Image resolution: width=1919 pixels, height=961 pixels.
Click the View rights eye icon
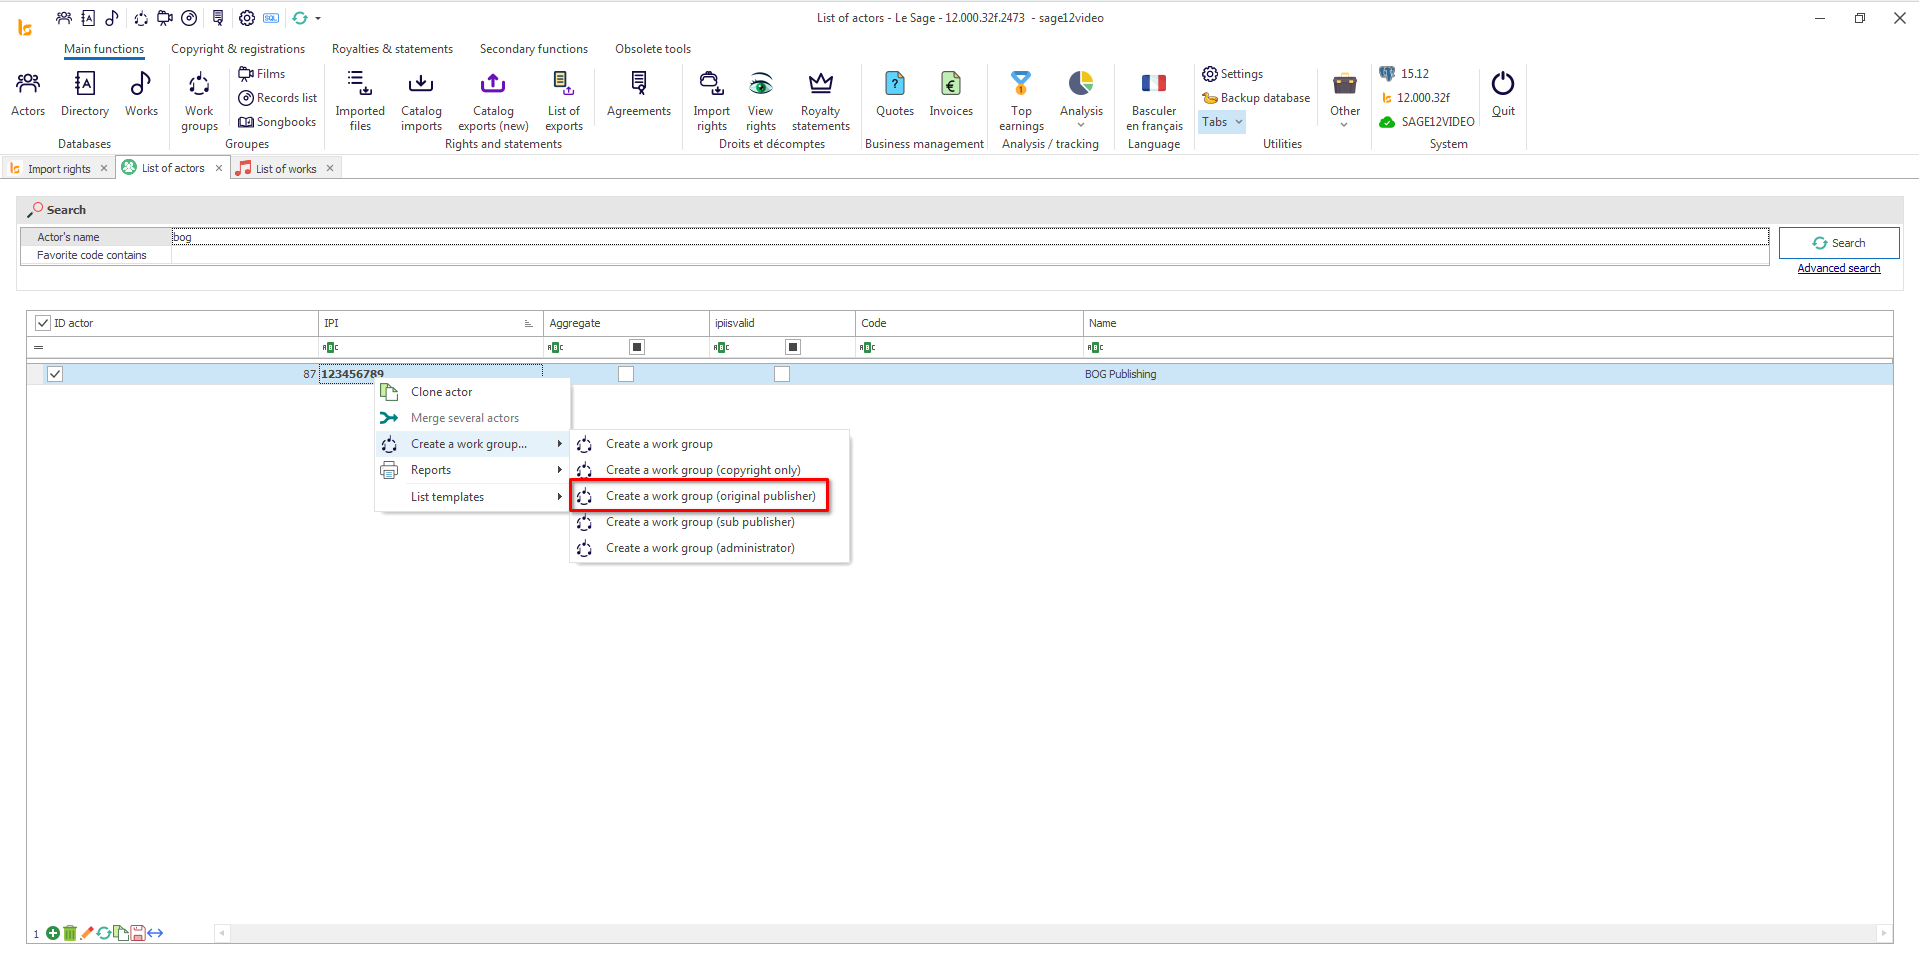pyautogui.click(x=760, y=84)
